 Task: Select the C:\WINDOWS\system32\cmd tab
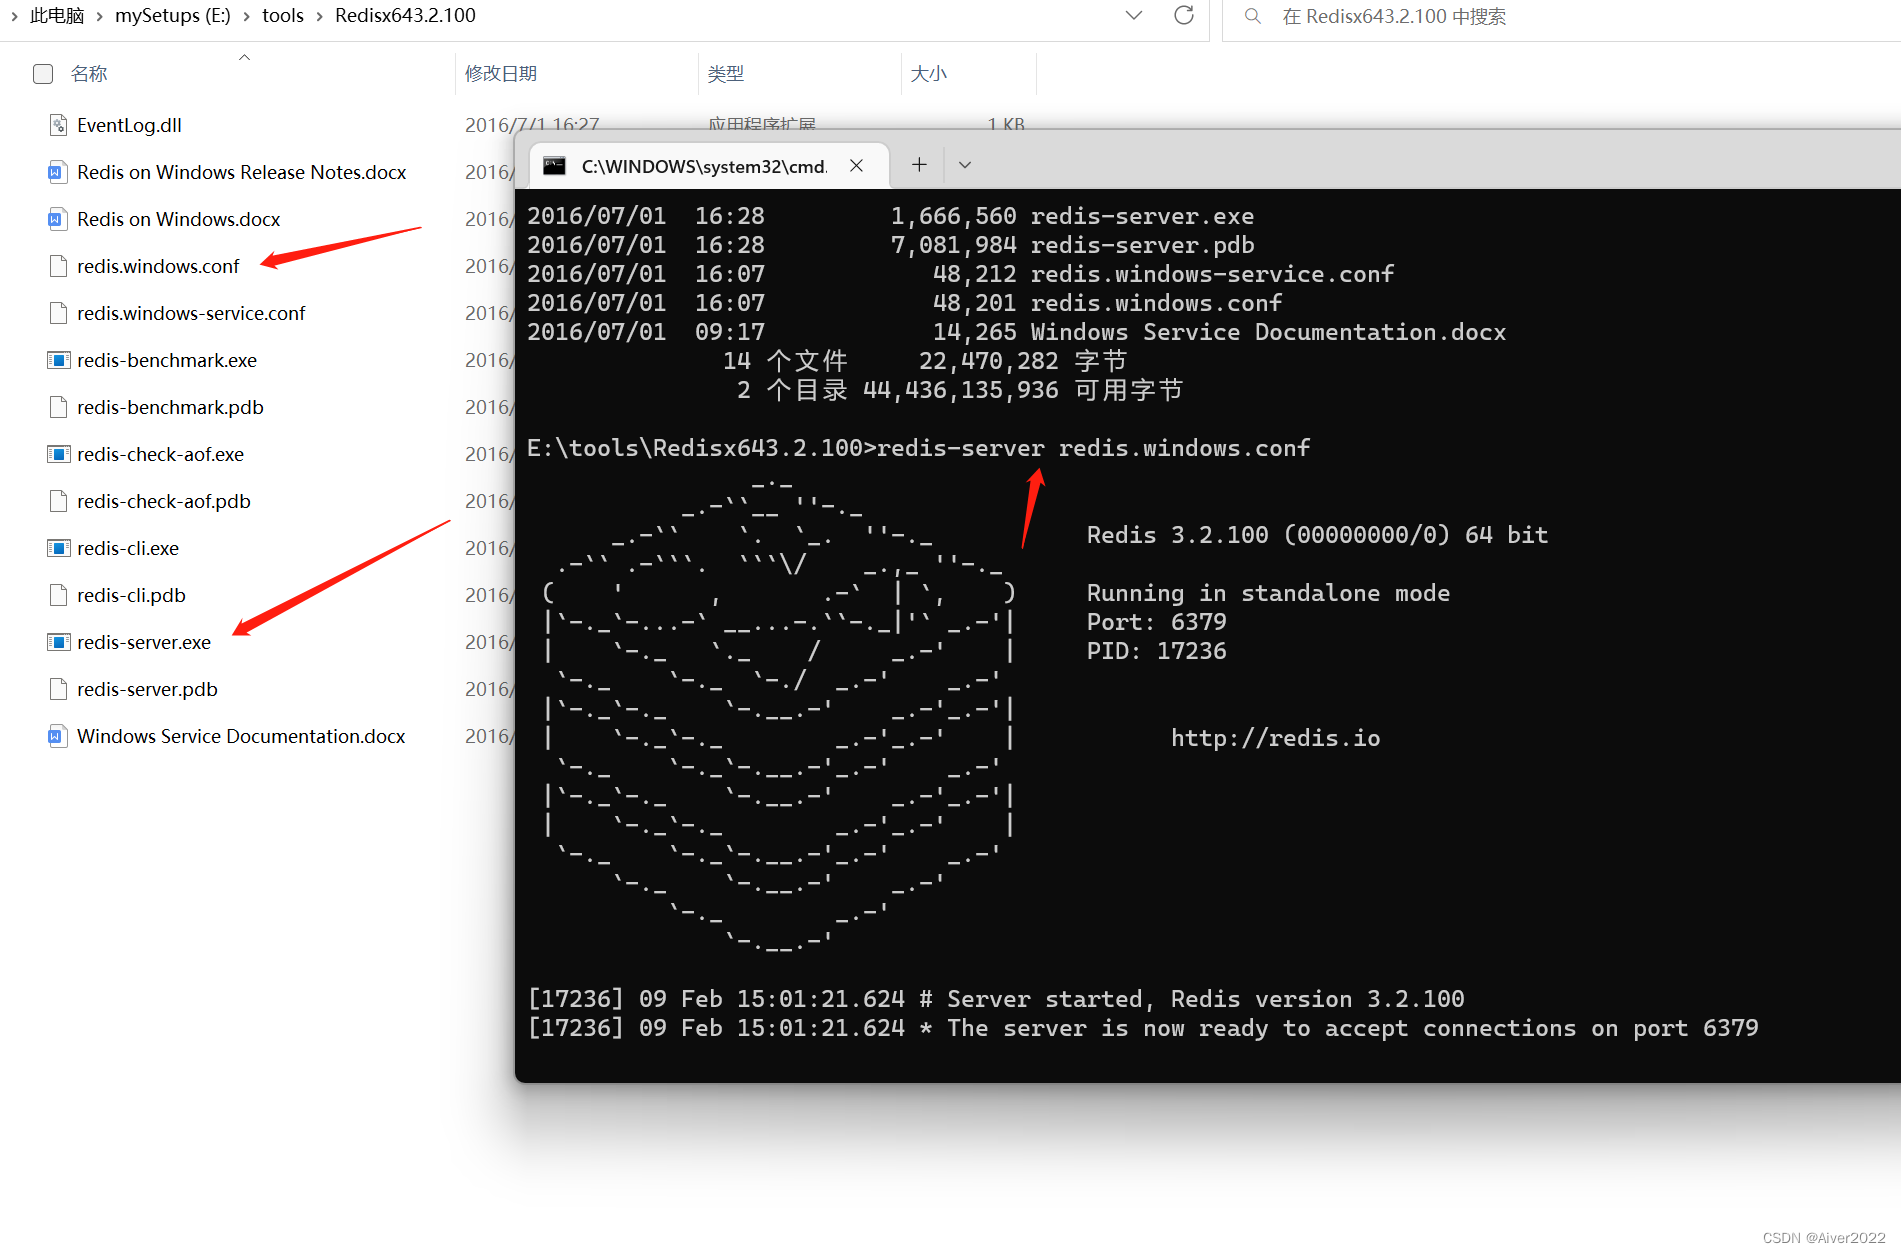tap(708, 166)
